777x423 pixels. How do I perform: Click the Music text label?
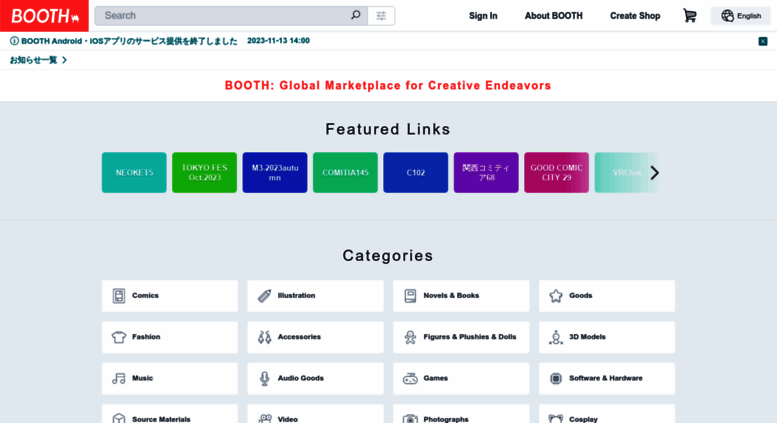point(142,378)
